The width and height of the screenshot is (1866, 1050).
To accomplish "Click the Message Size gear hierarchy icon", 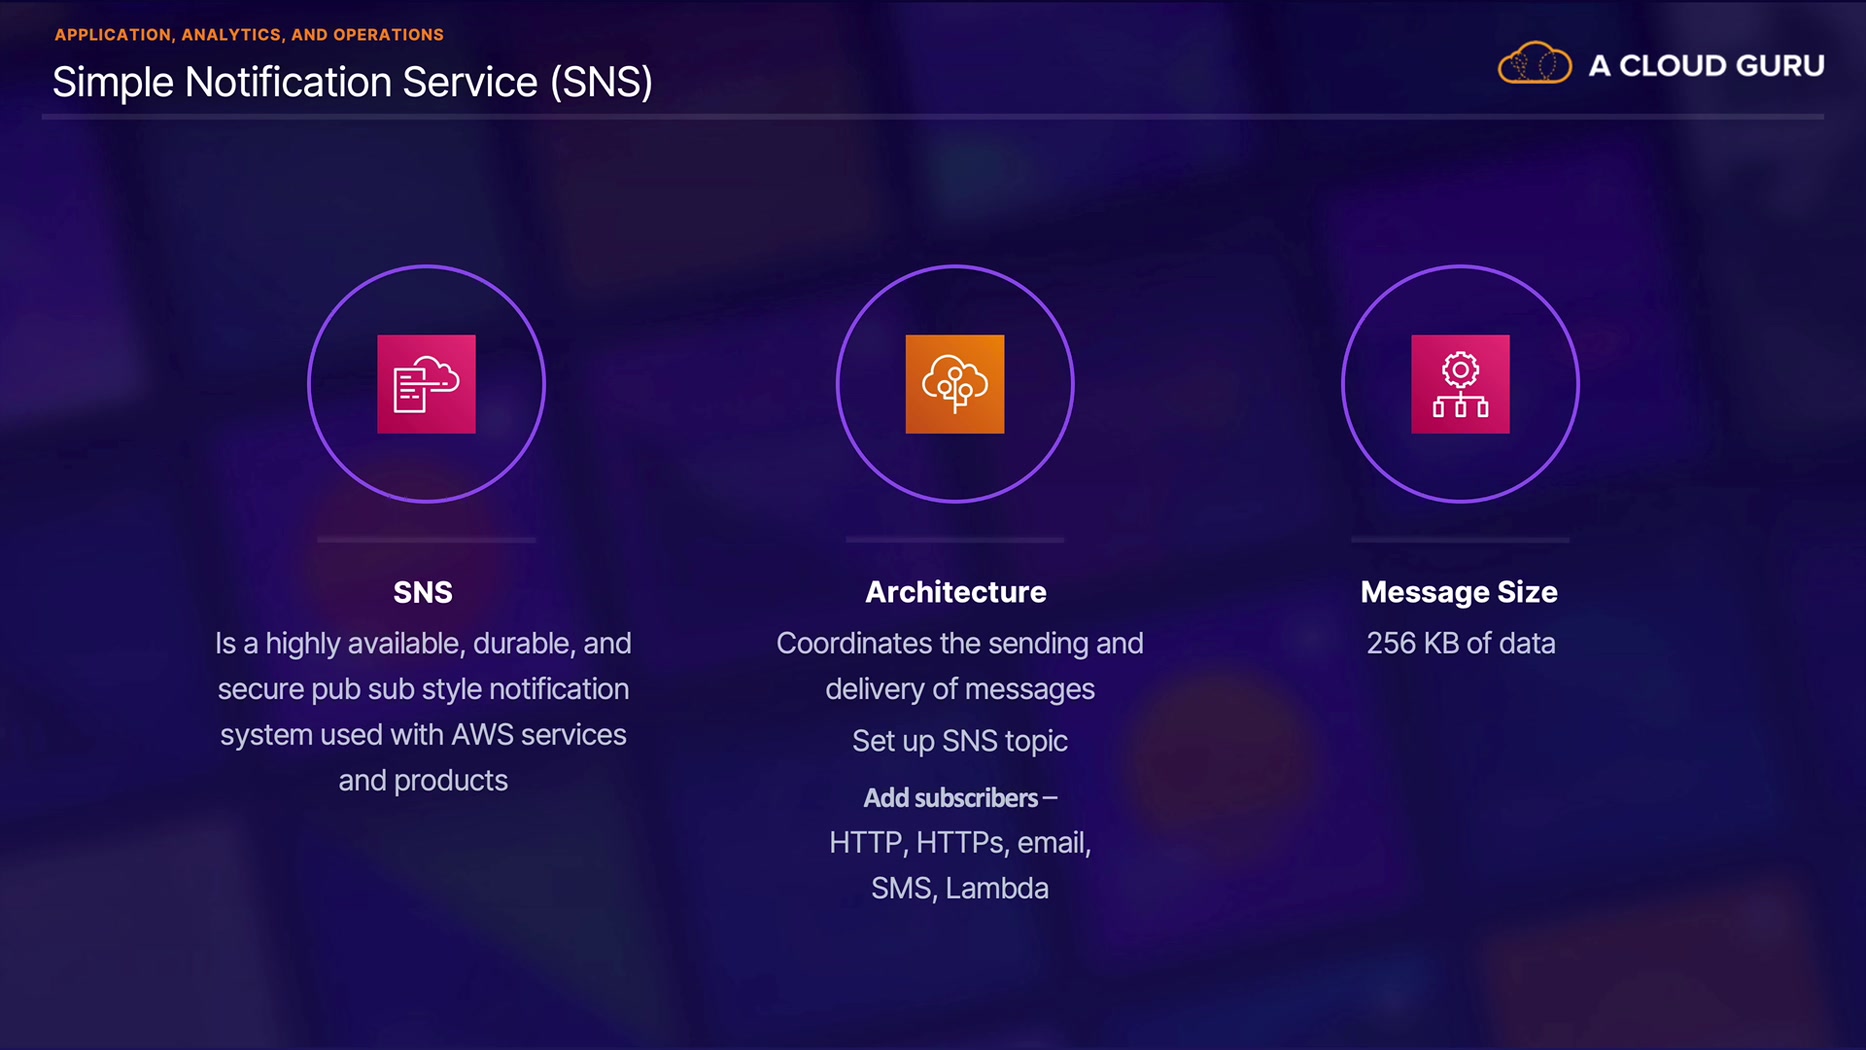I will [1460, 384].
